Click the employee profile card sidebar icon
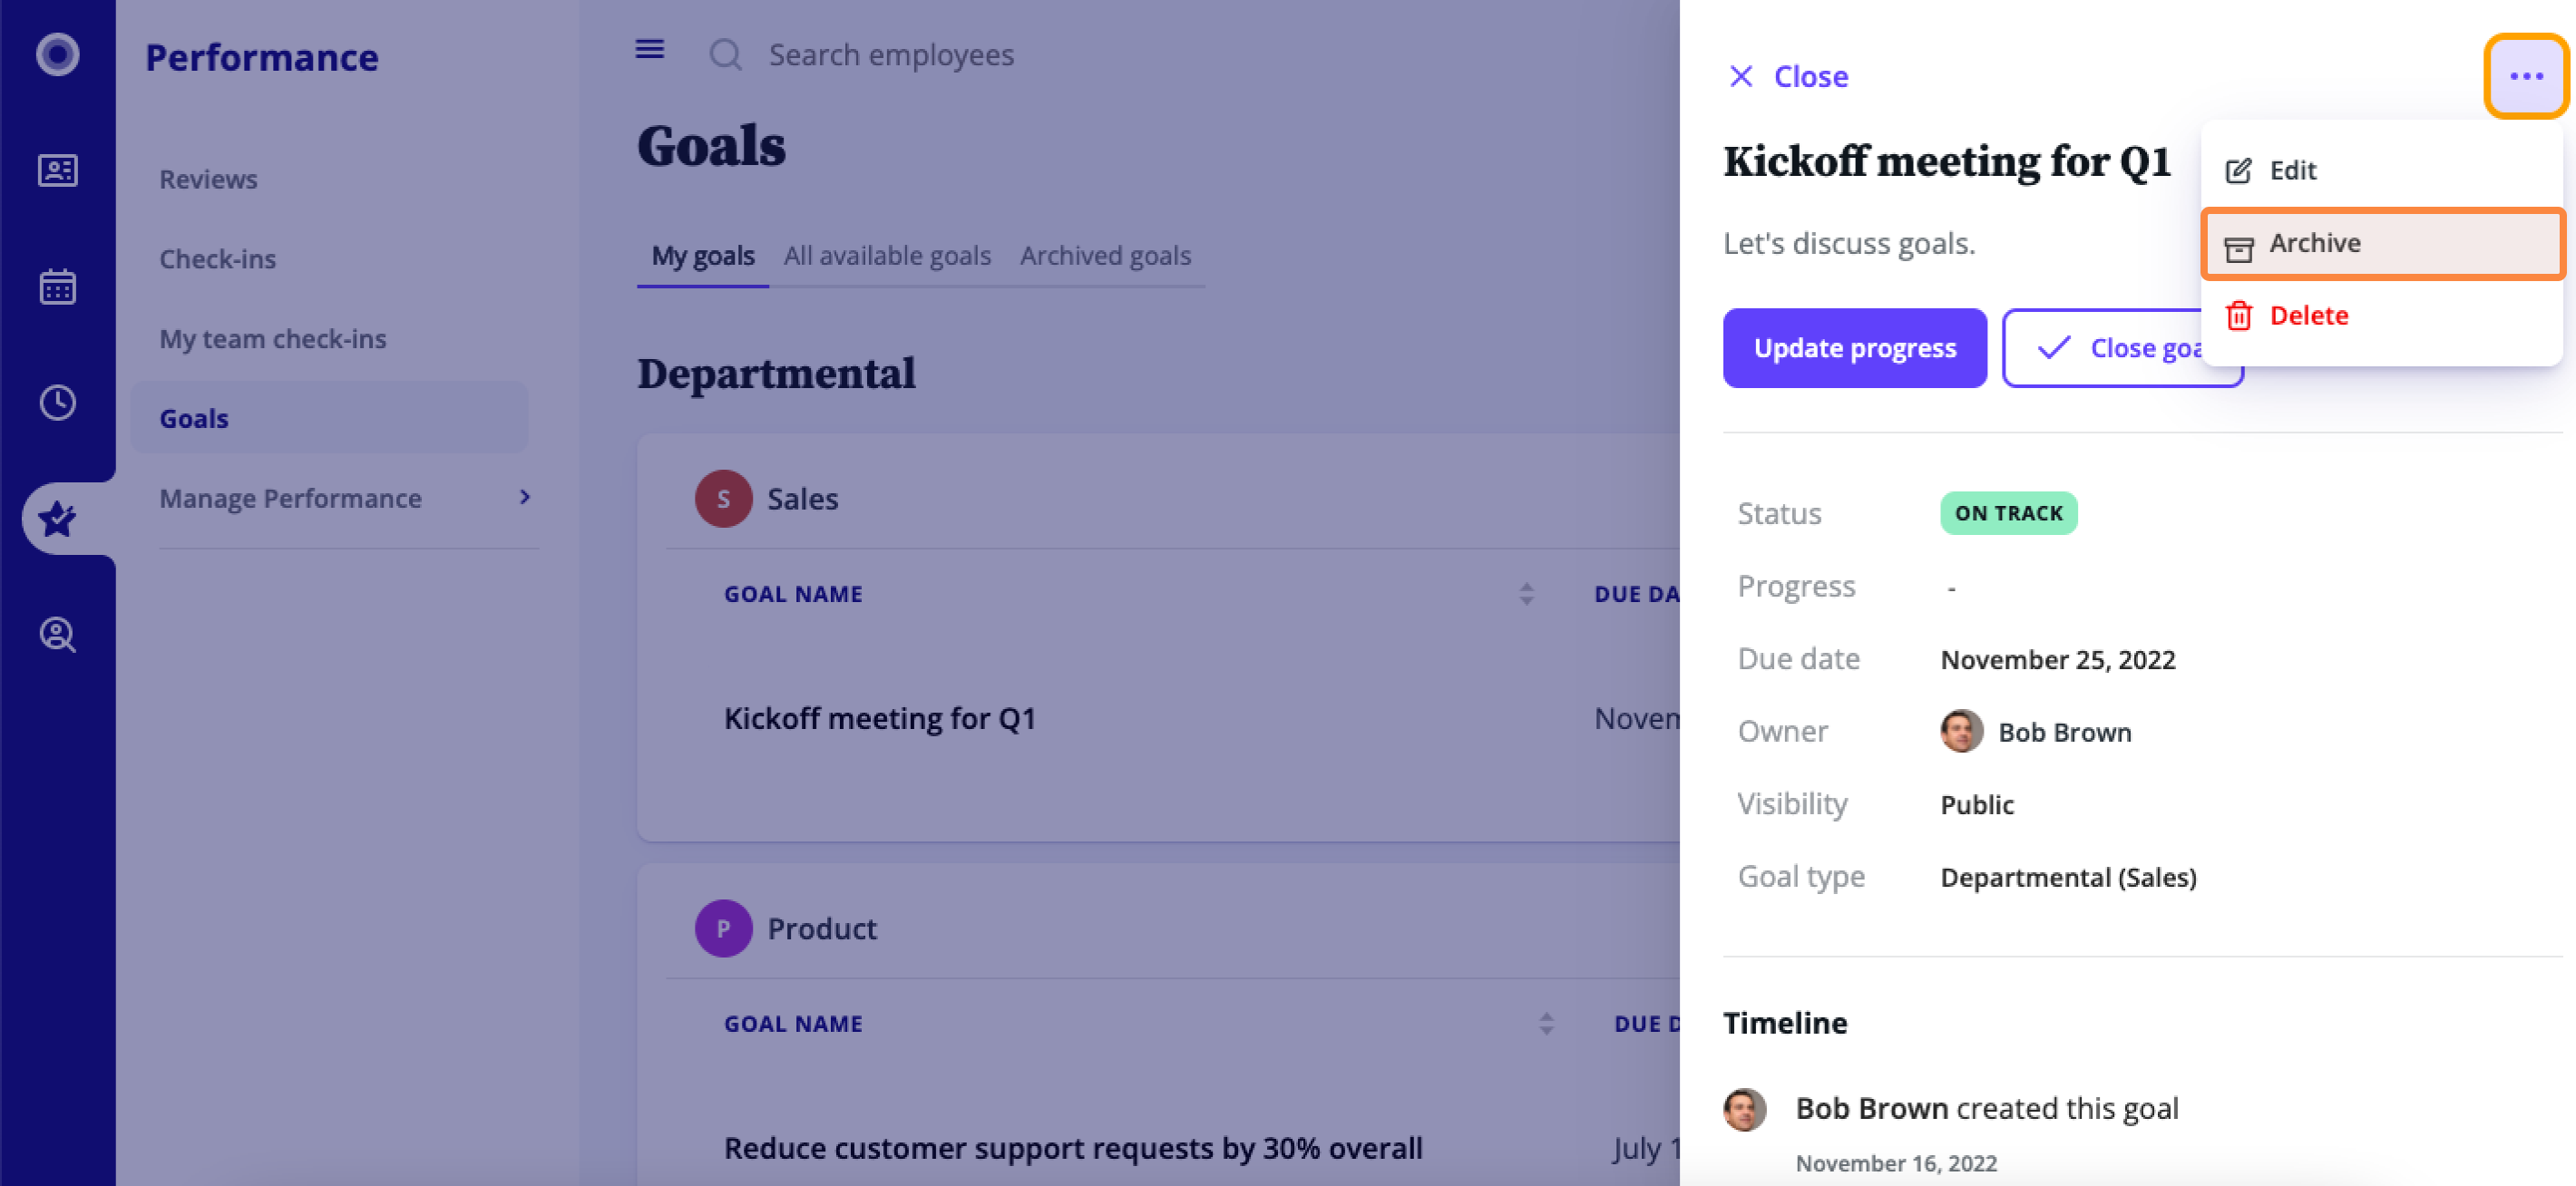 pos(58,171)
